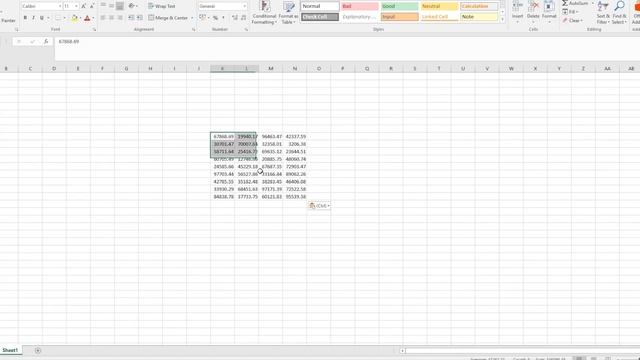The height and width of the screenshot is (360, 640).
Task: Toggle Italic formatting
Action: 33,18
